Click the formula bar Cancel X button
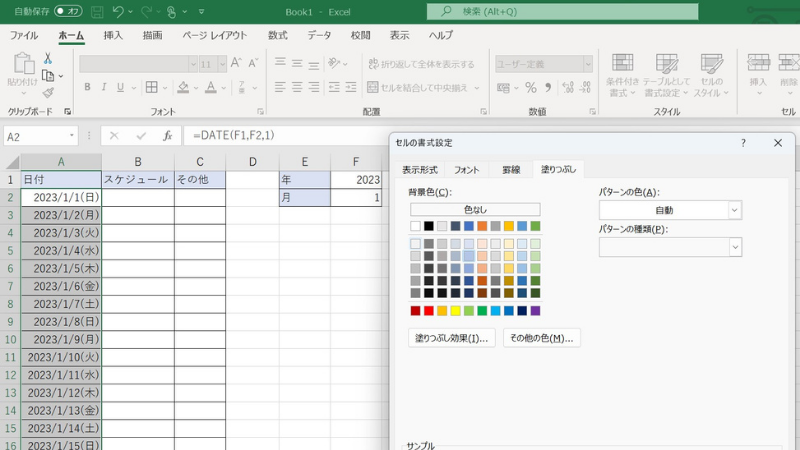The width and height of the screenshot is (800, 450). click(114, 136)
